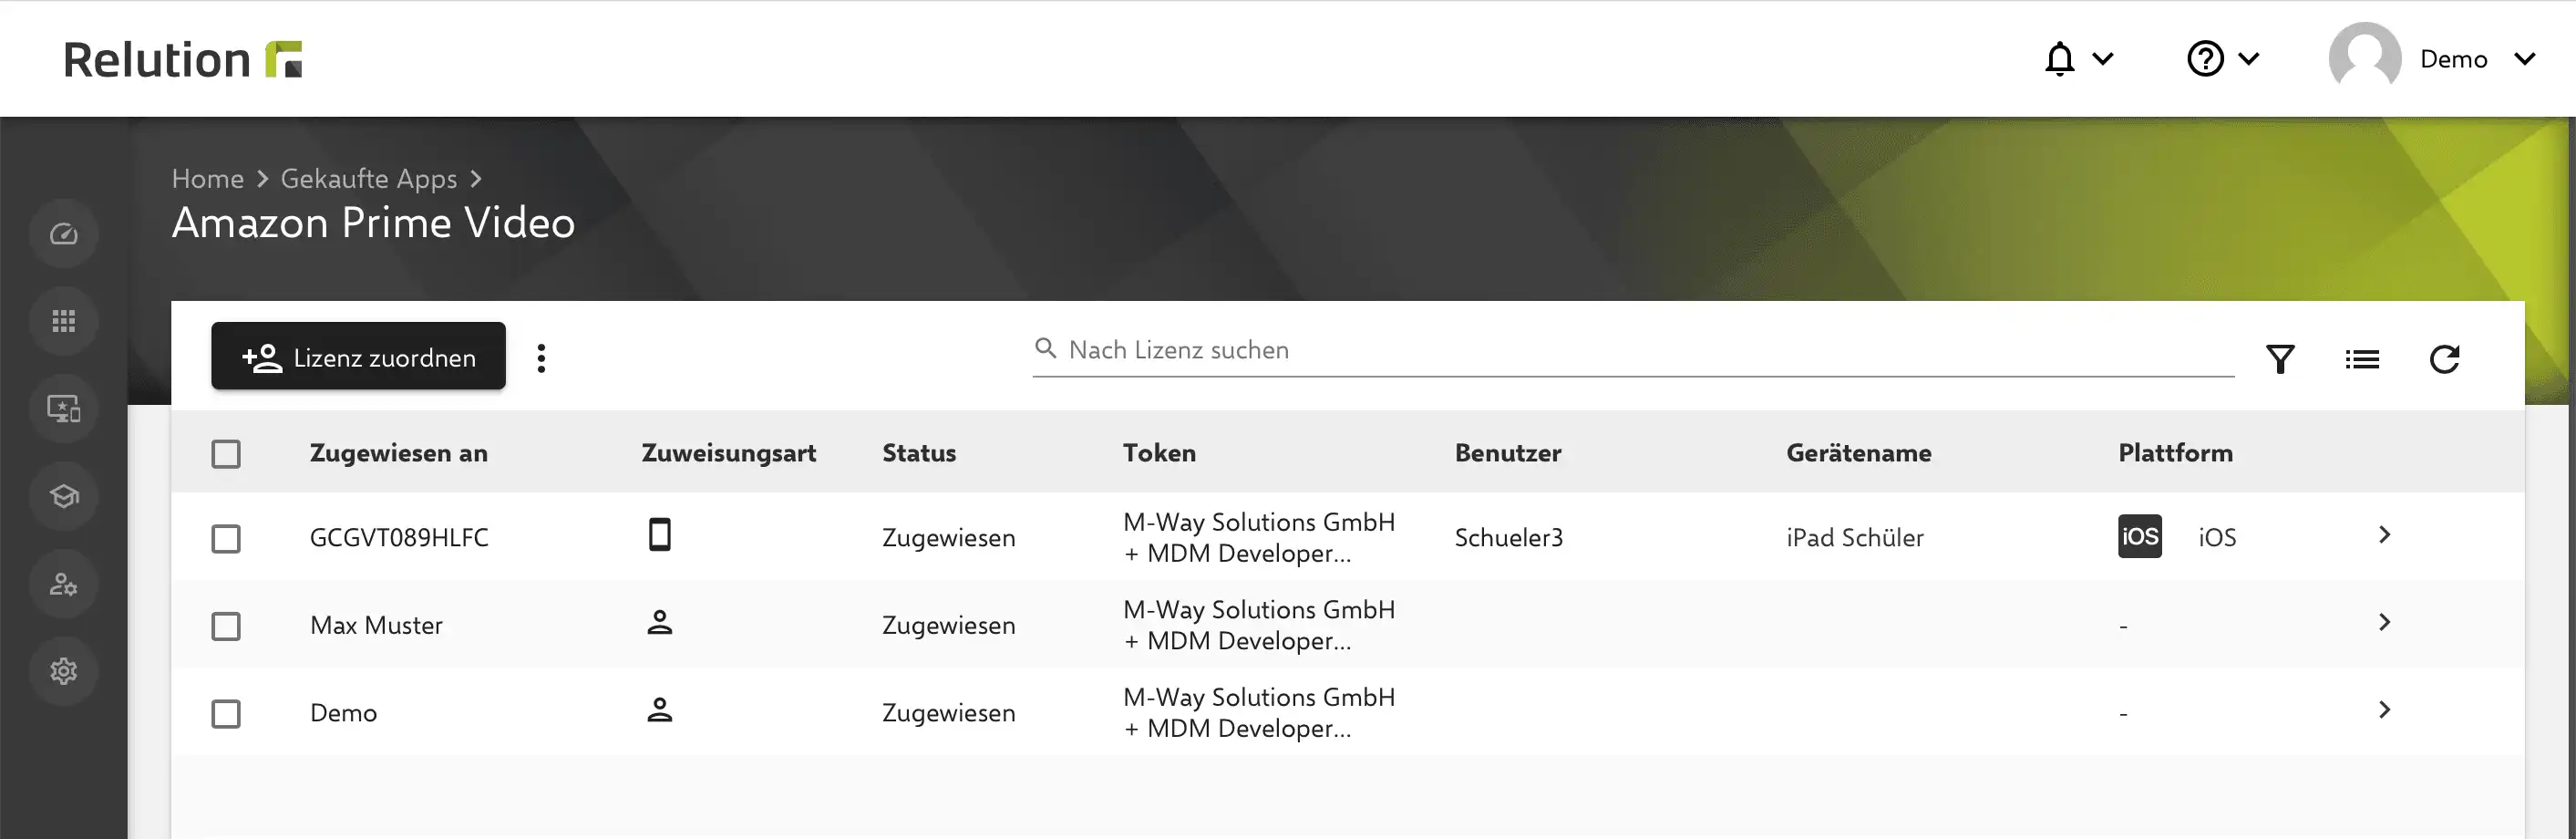Click the Lizenz zuordnen button

tap(358, 356)
